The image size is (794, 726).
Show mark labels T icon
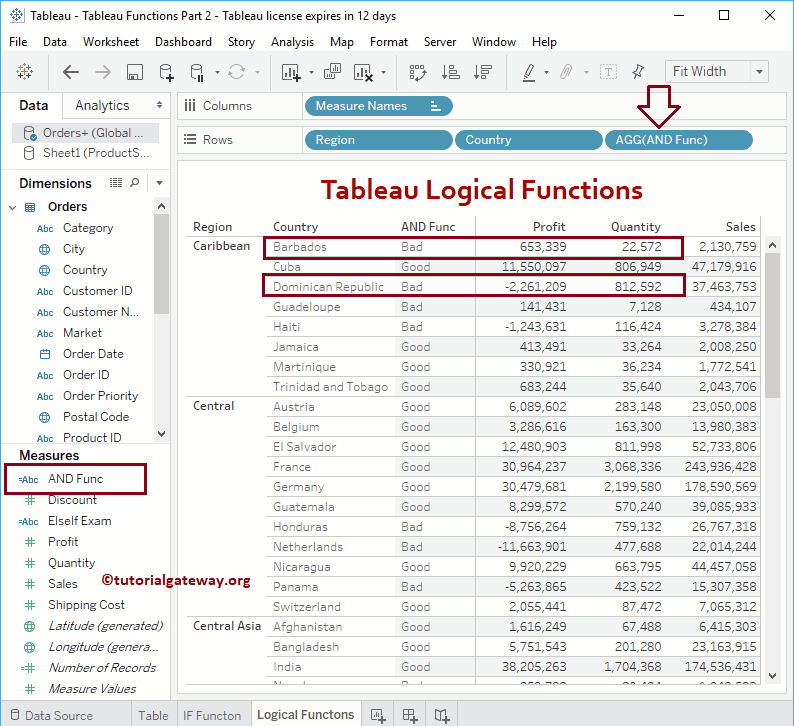[x=608, y=72]
